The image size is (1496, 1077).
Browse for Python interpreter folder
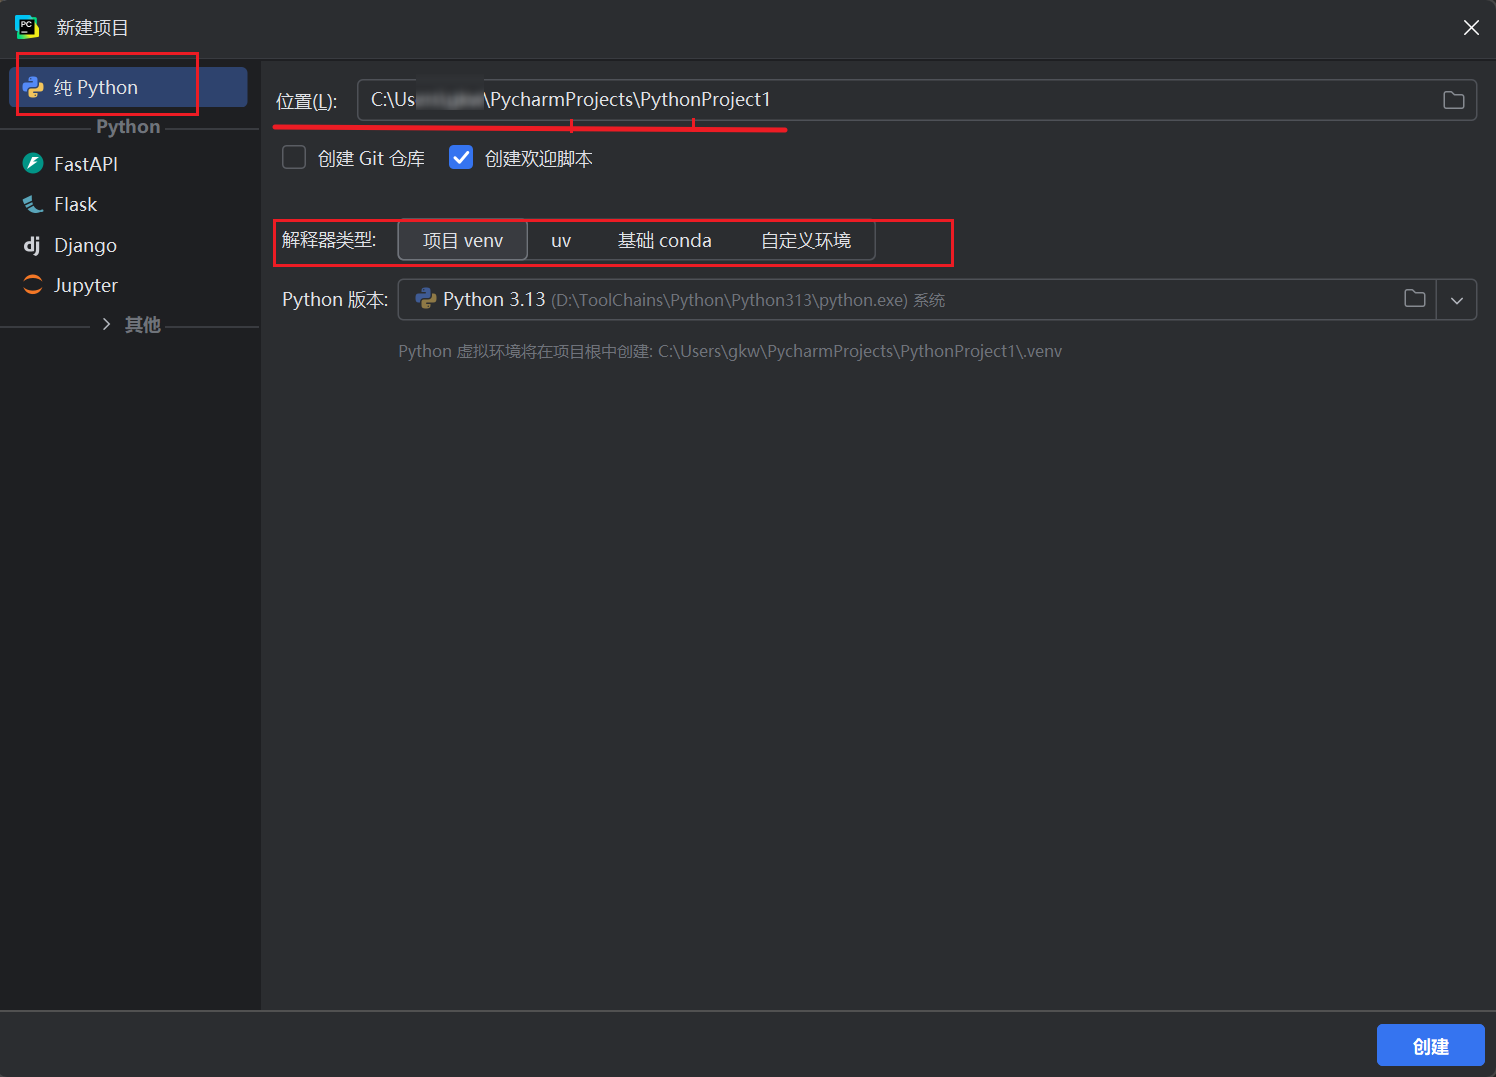tap(1415, 298)
